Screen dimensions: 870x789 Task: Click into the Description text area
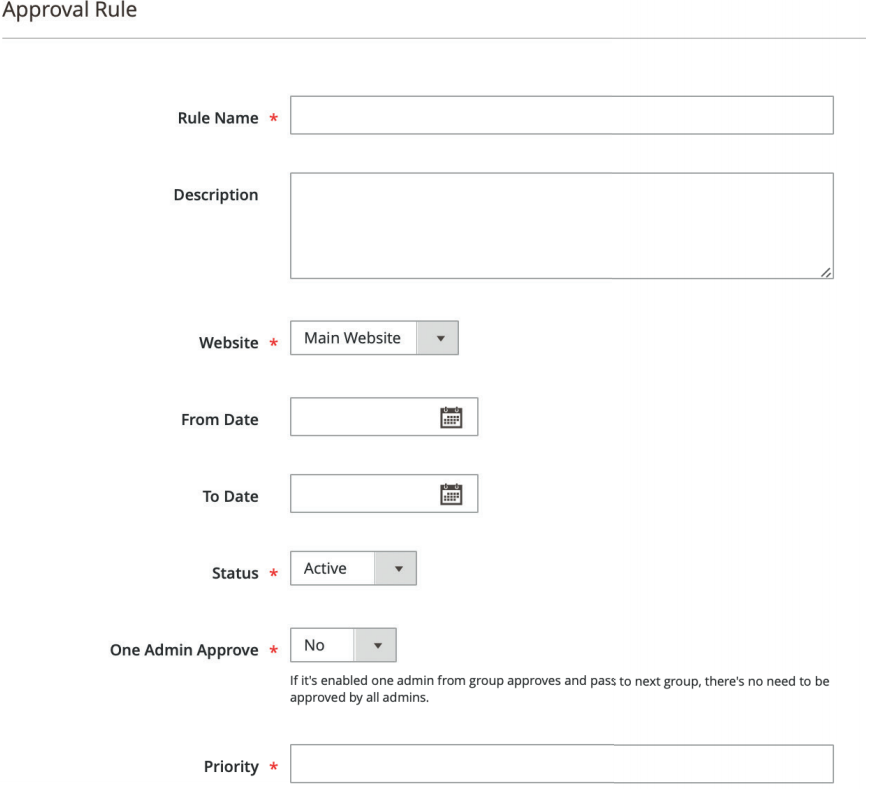[562, 225]
